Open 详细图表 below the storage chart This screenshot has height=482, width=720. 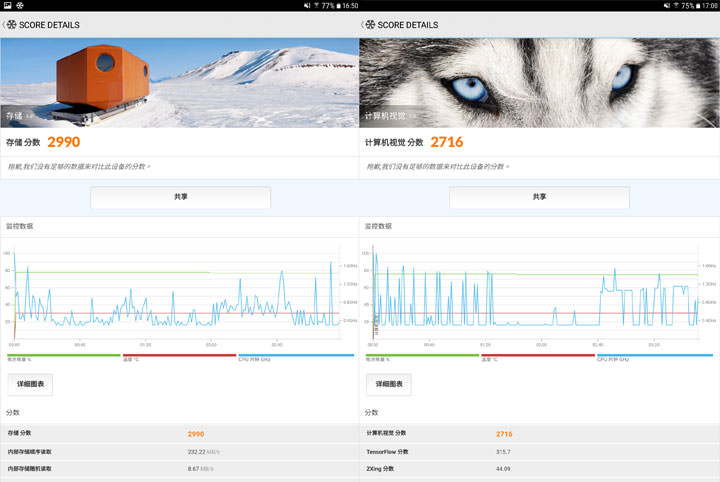click(x=30, y=384)
